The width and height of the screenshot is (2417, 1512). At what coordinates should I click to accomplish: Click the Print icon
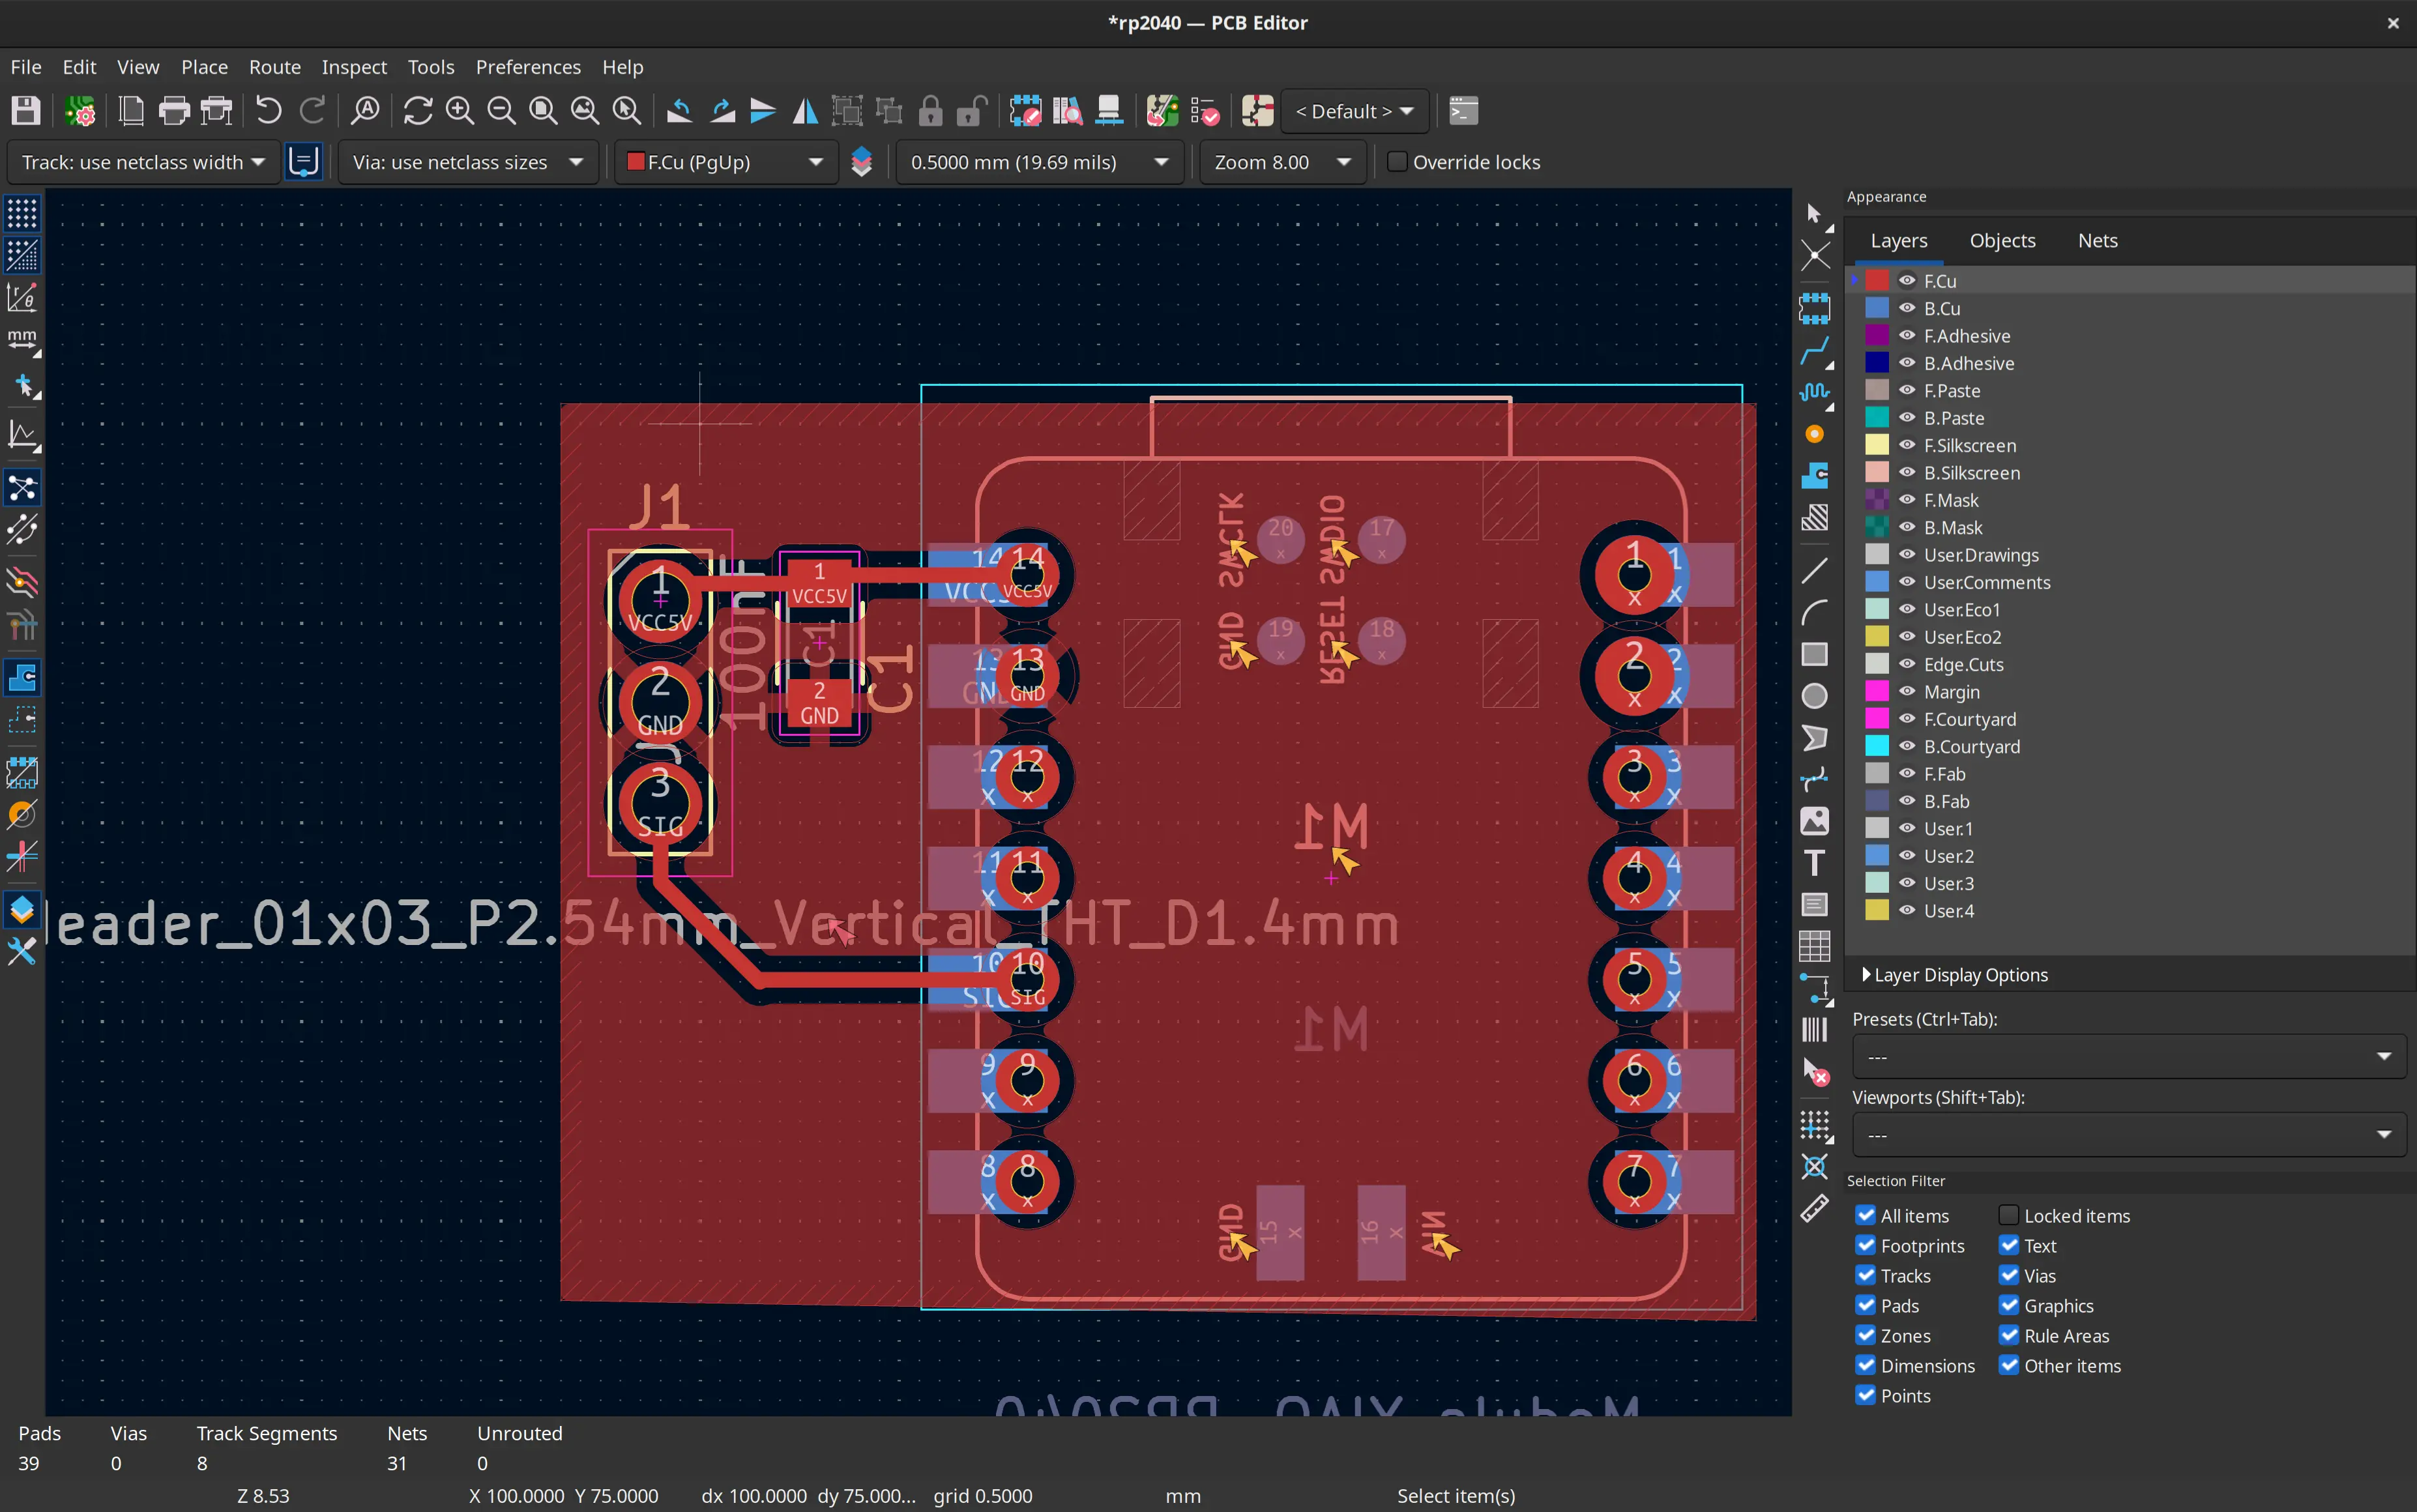pos(174,111)
